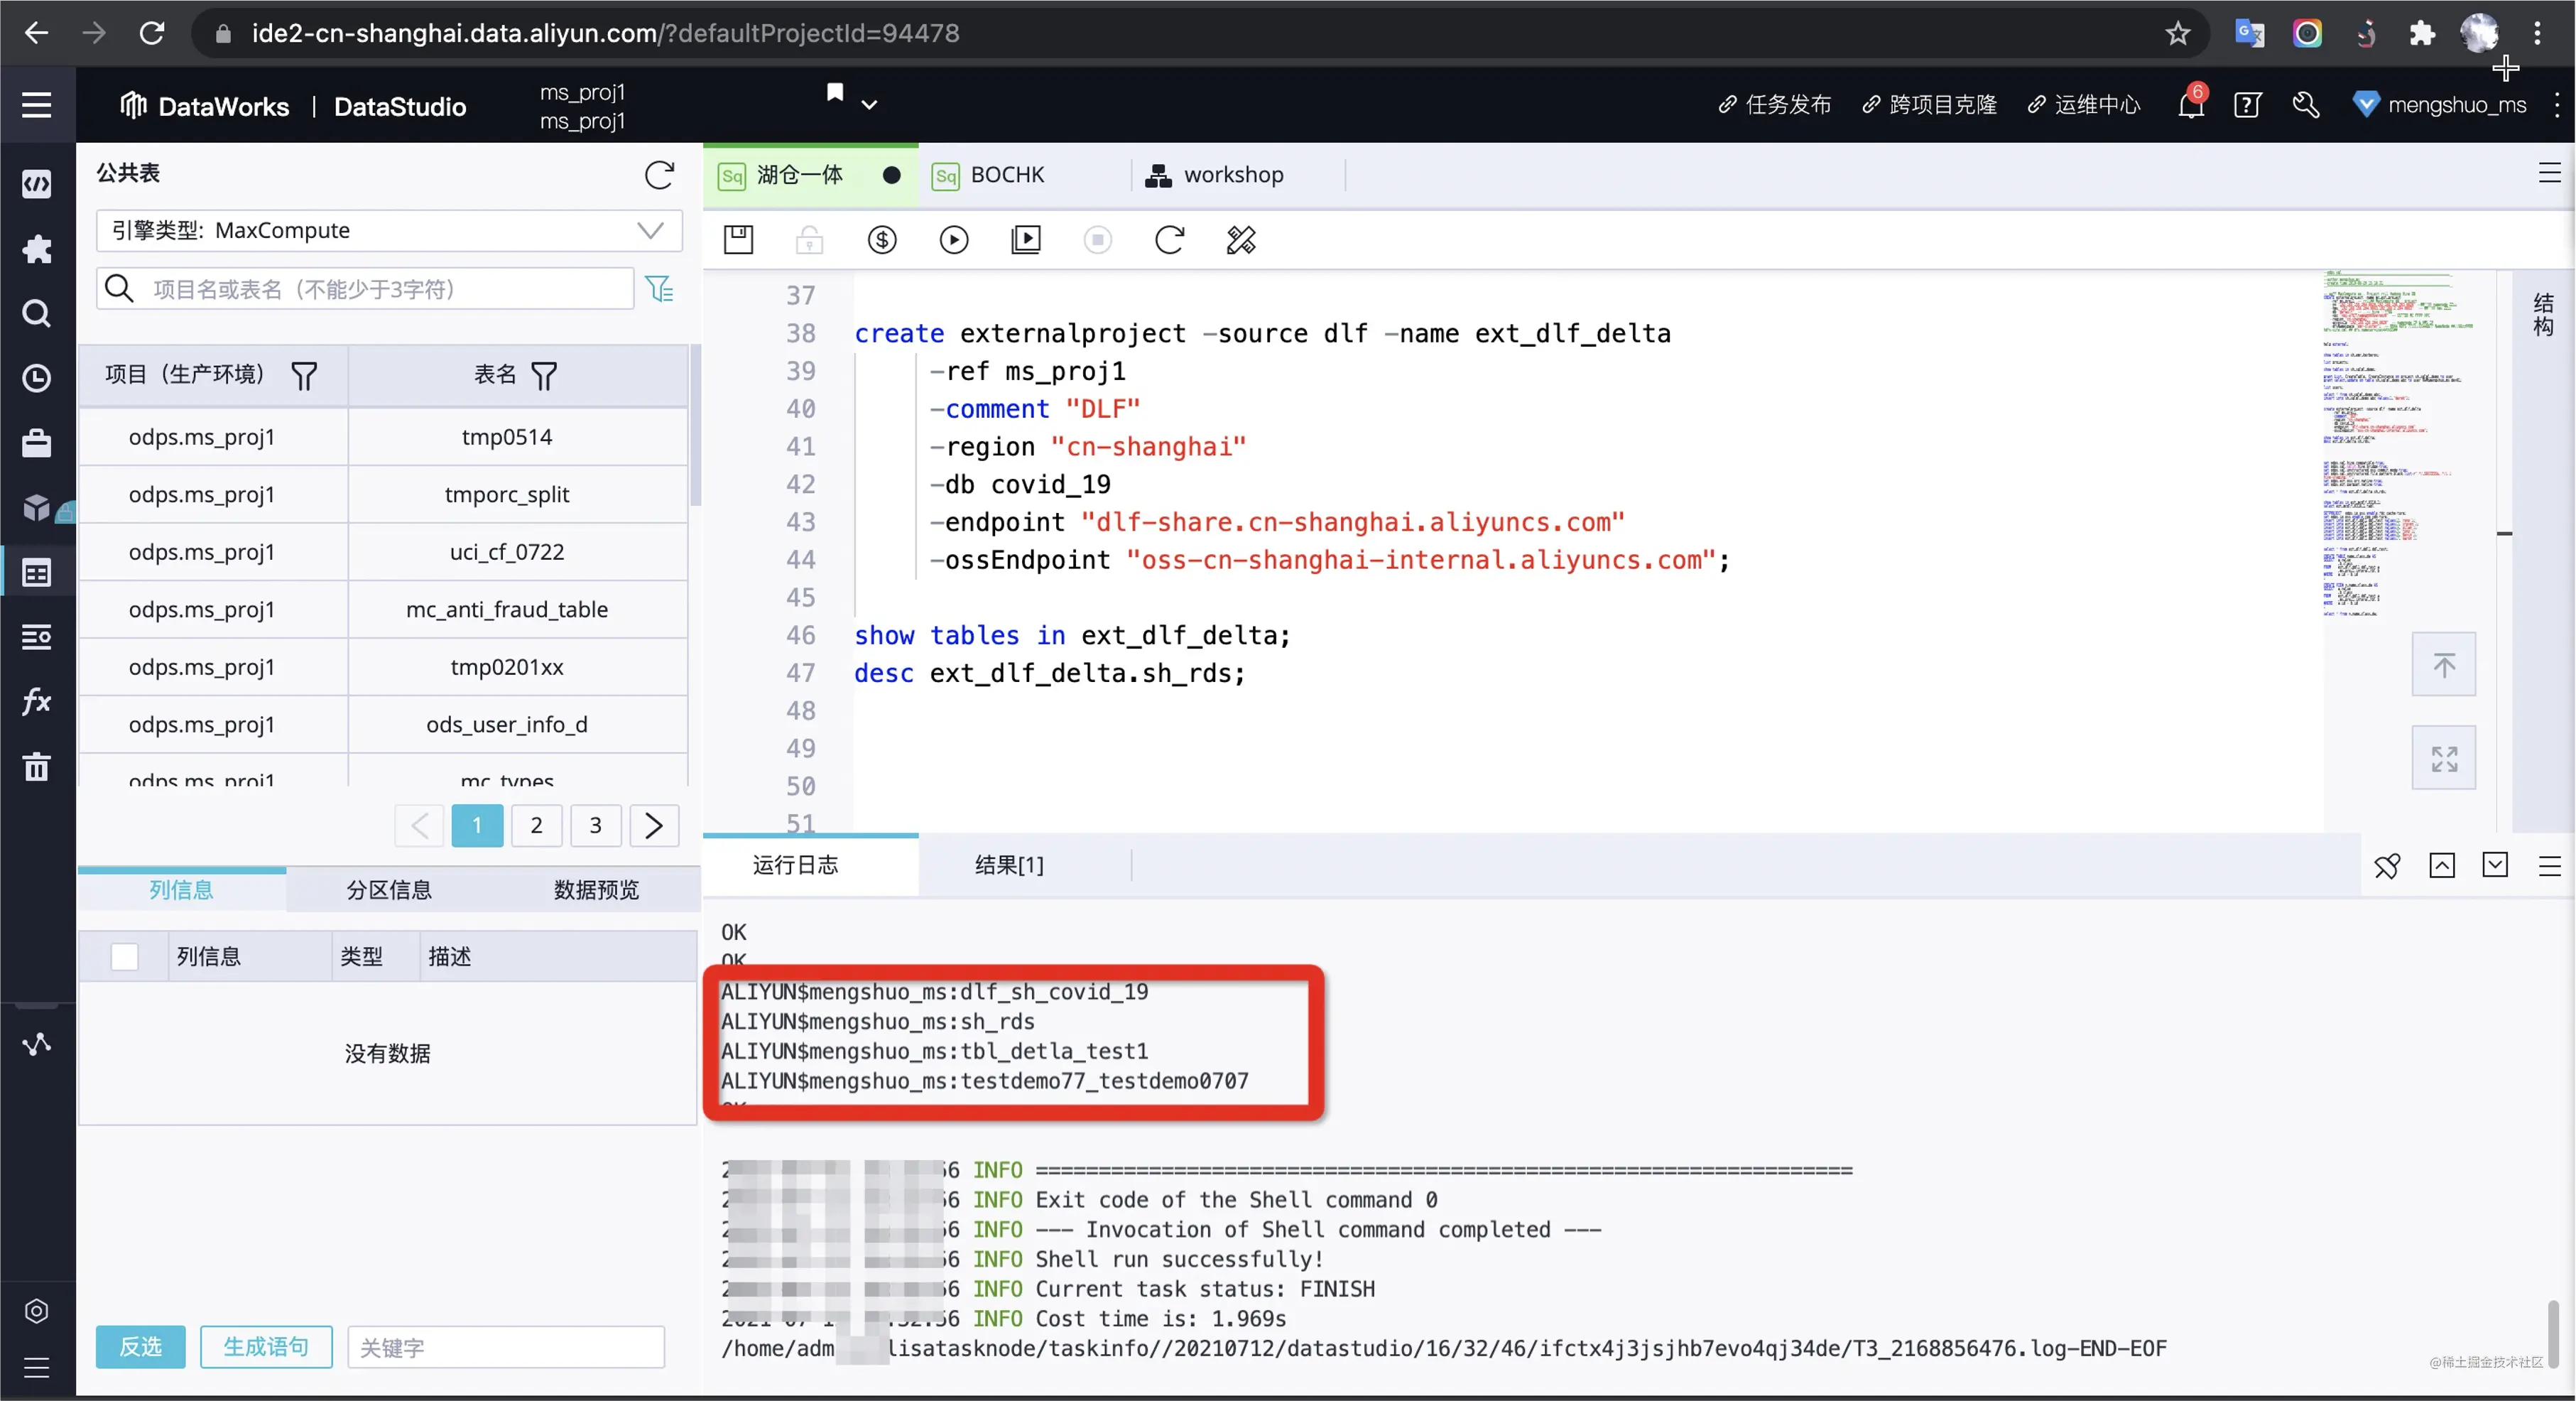The image size is (2576, 1401).
Task: Click the scroll-to-top arrow in editor
Action: [x=2444, y=664]
